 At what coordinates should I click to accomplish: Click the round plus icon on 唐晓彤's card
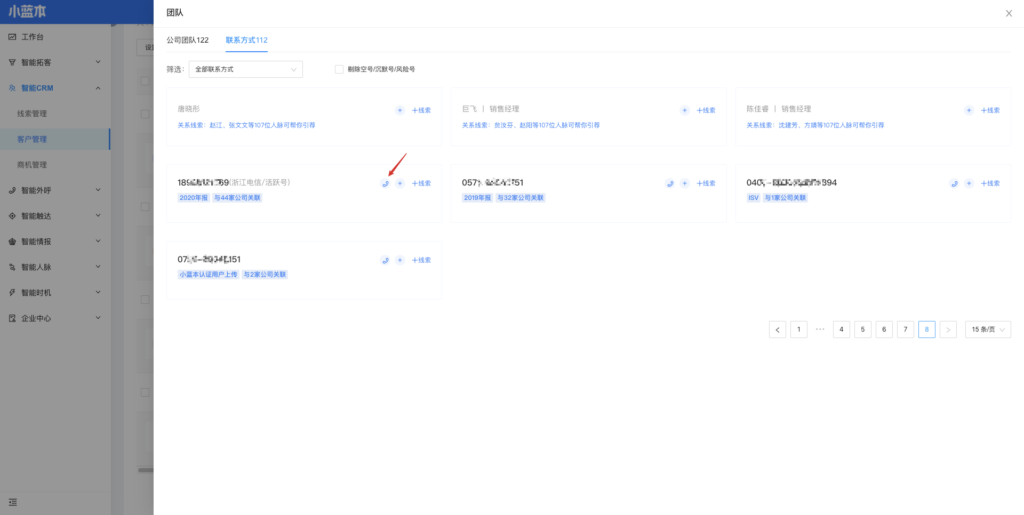point(400,110)
